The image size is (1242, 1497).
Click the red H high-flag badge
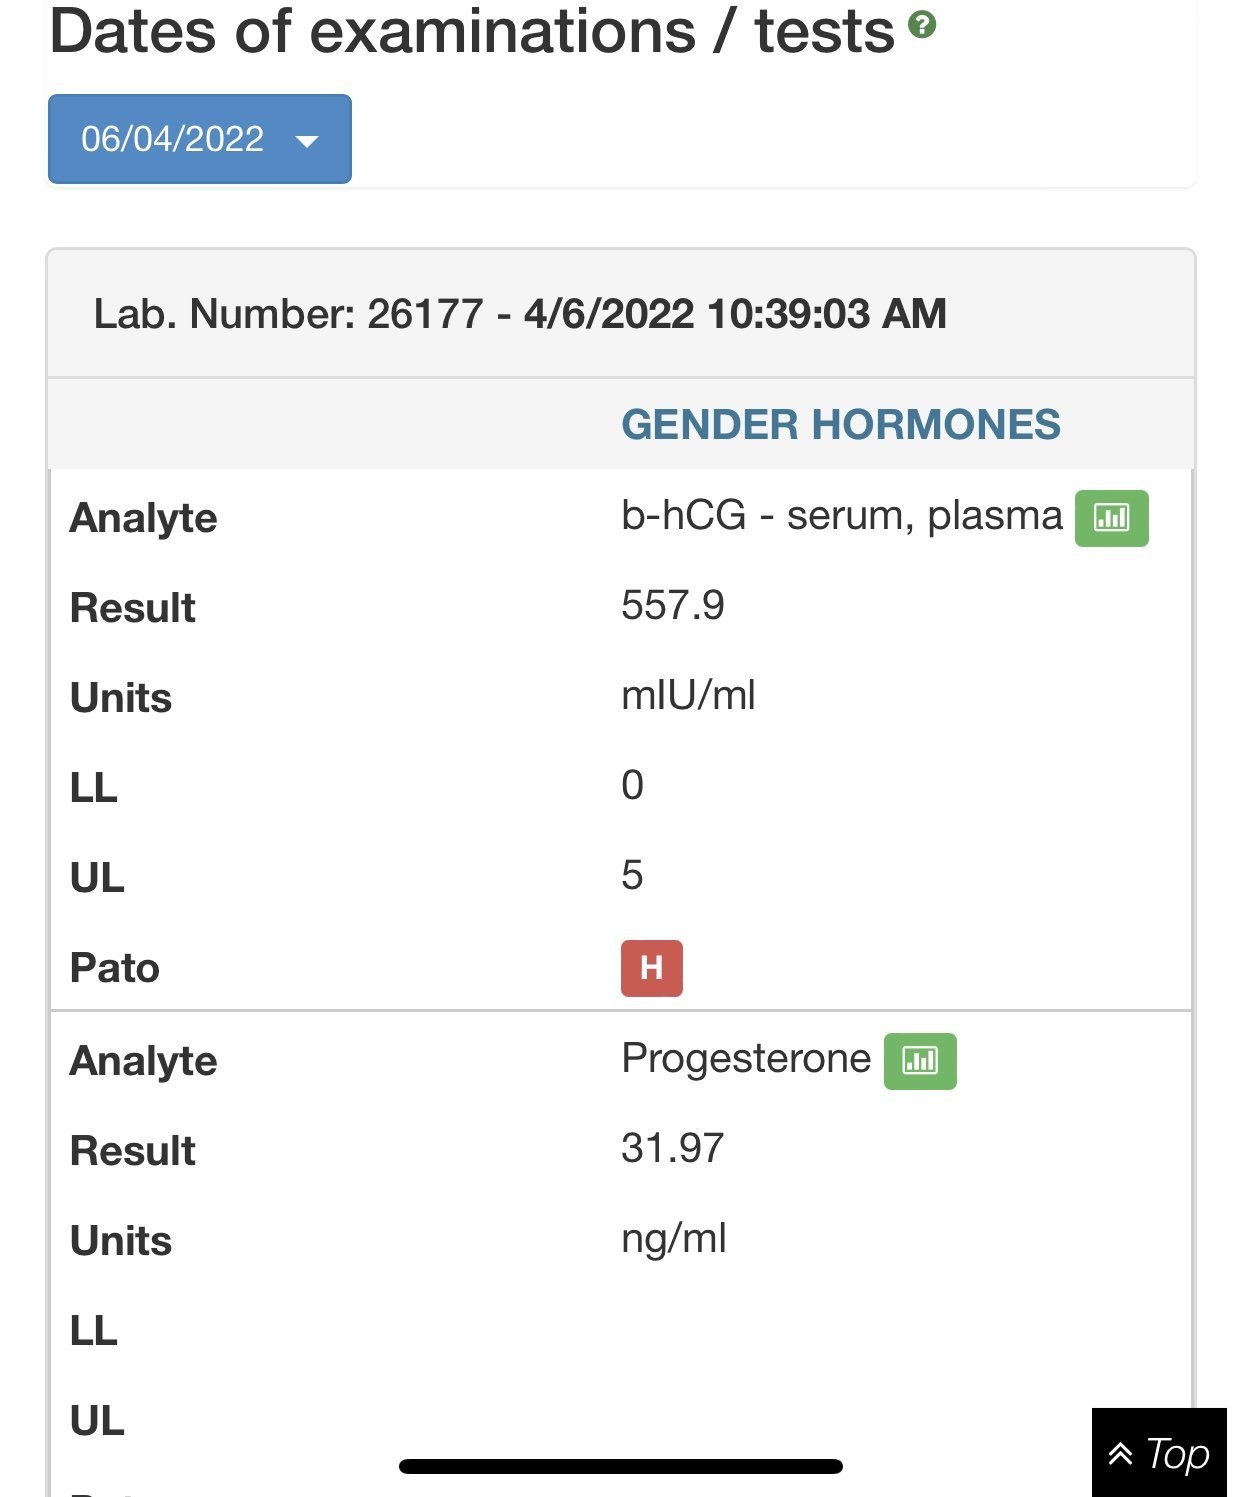pyautogui.click(x=651, y=968)
